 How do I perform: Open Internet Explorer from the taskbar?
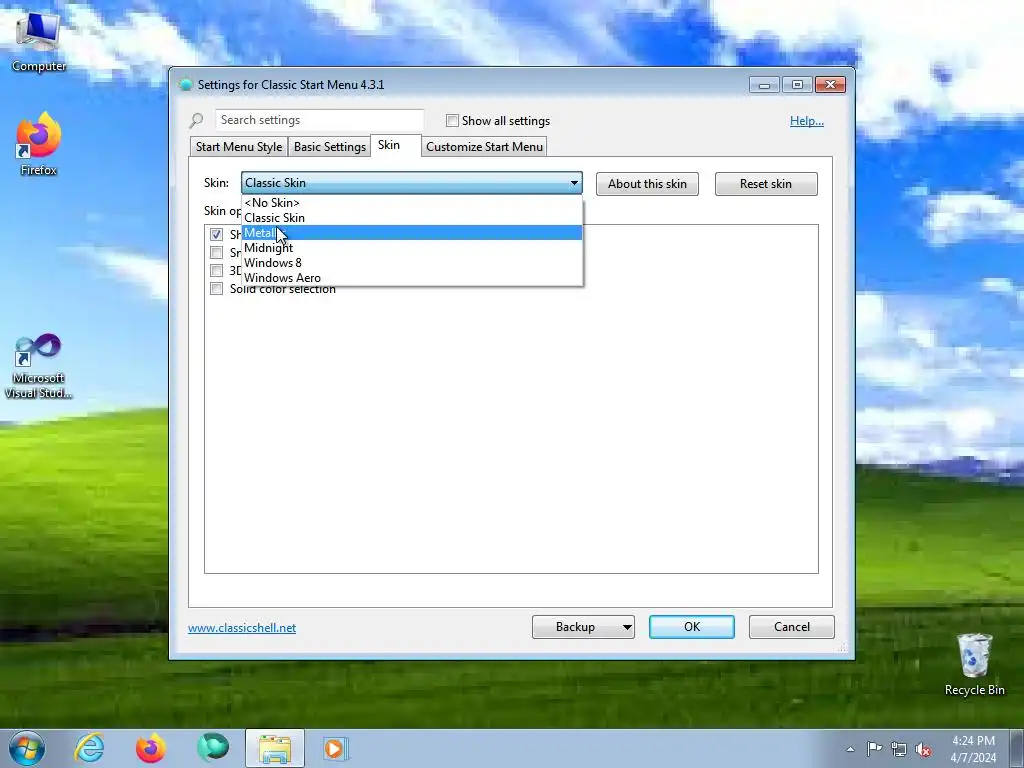(x=89, y=748)
